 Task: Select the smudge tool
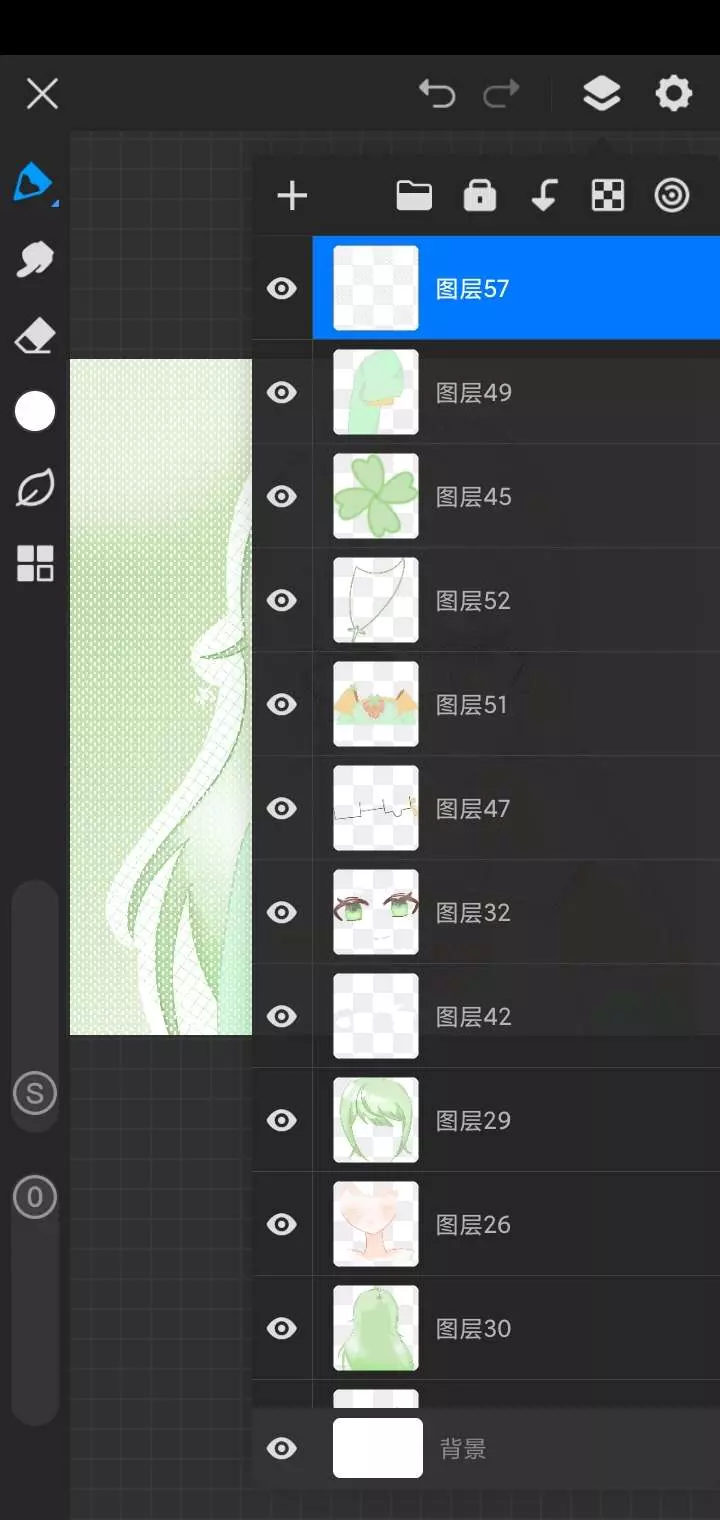(x=35, y=259)
